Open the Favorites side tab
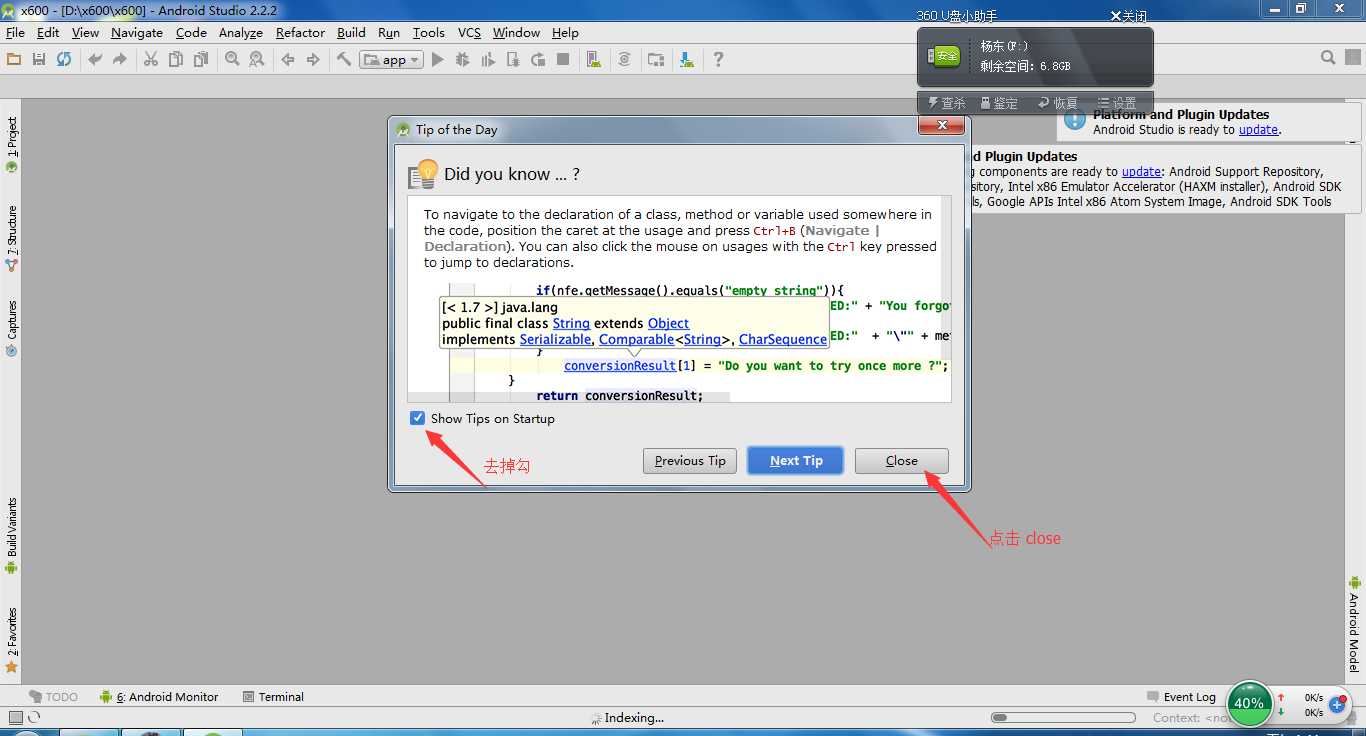1366x736 pixels. click(x=12, y=640)
